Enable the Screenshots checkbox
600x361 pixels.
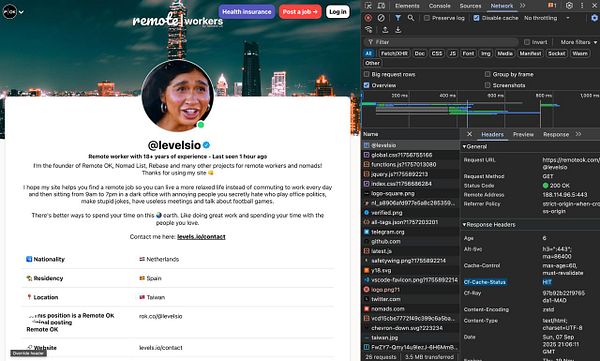coord(488,85)
